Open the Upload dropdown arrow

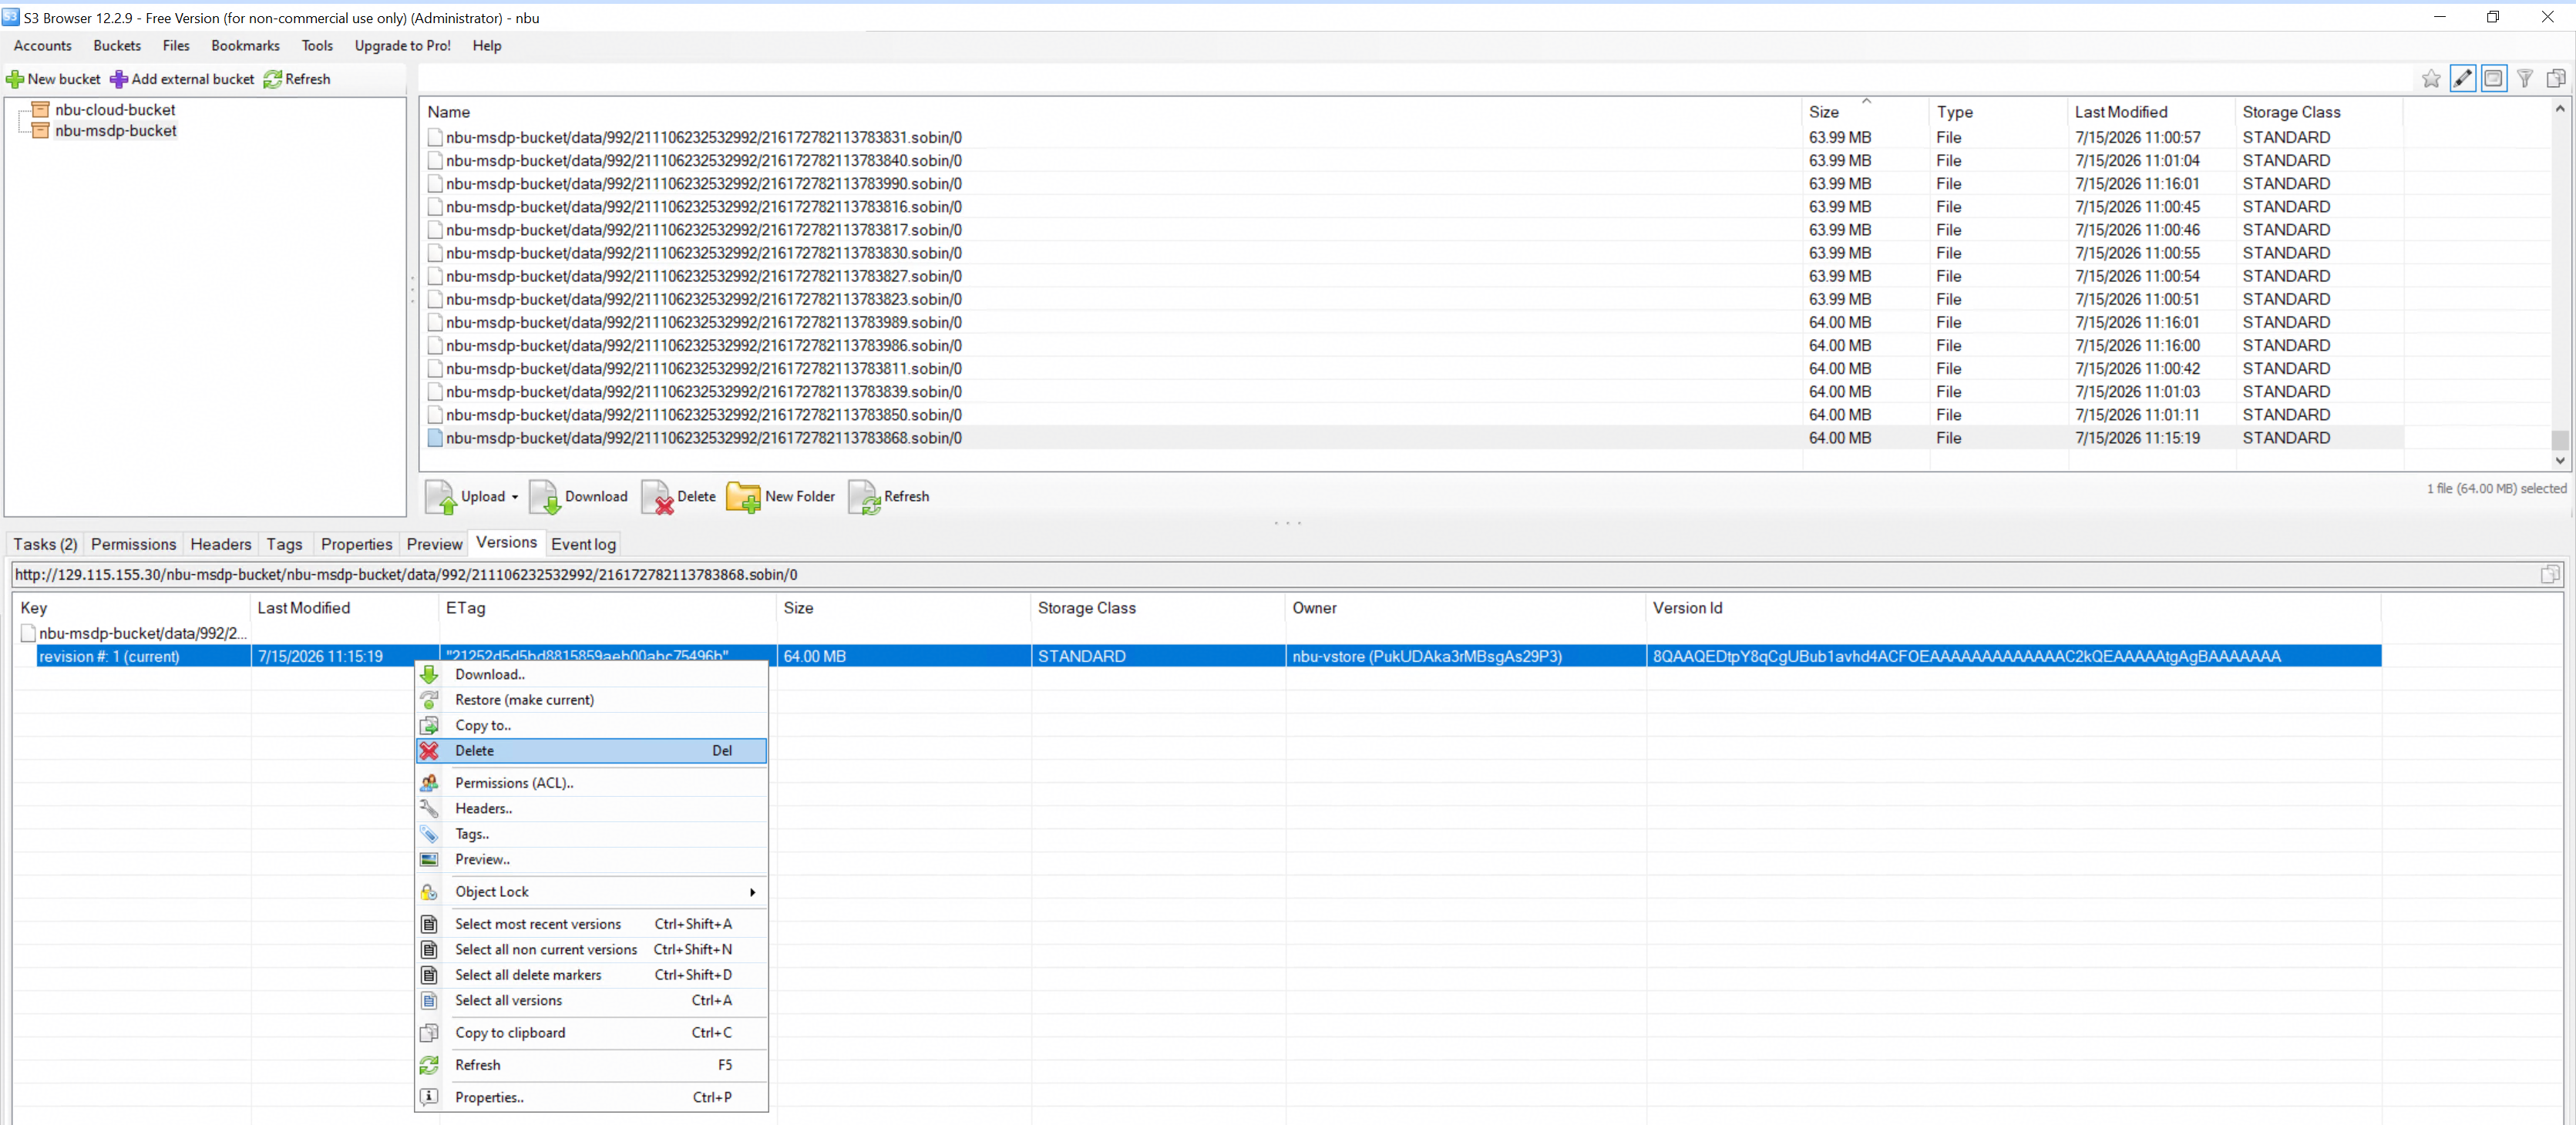pos(515,497)
